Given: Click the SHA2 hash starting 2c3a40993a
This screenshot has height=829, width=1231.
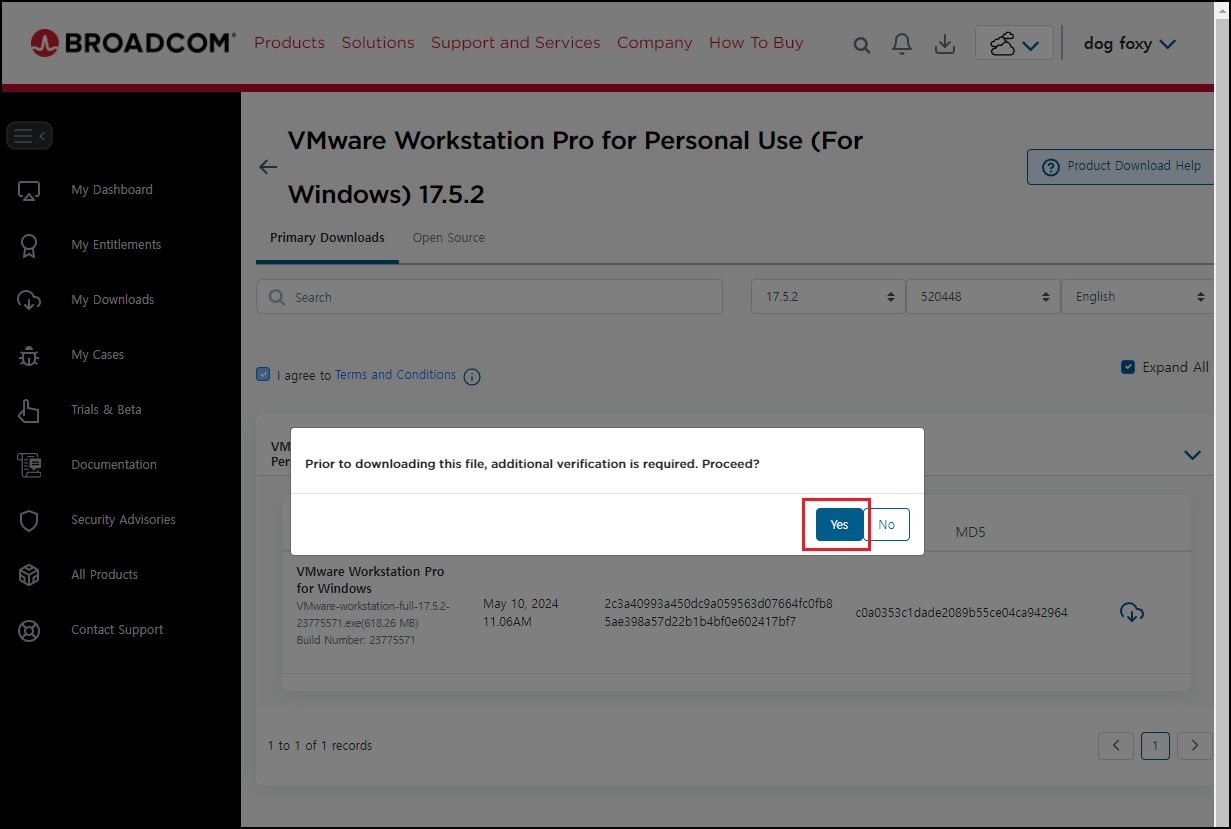Looking at the screenshot, I should pos(718,613).
